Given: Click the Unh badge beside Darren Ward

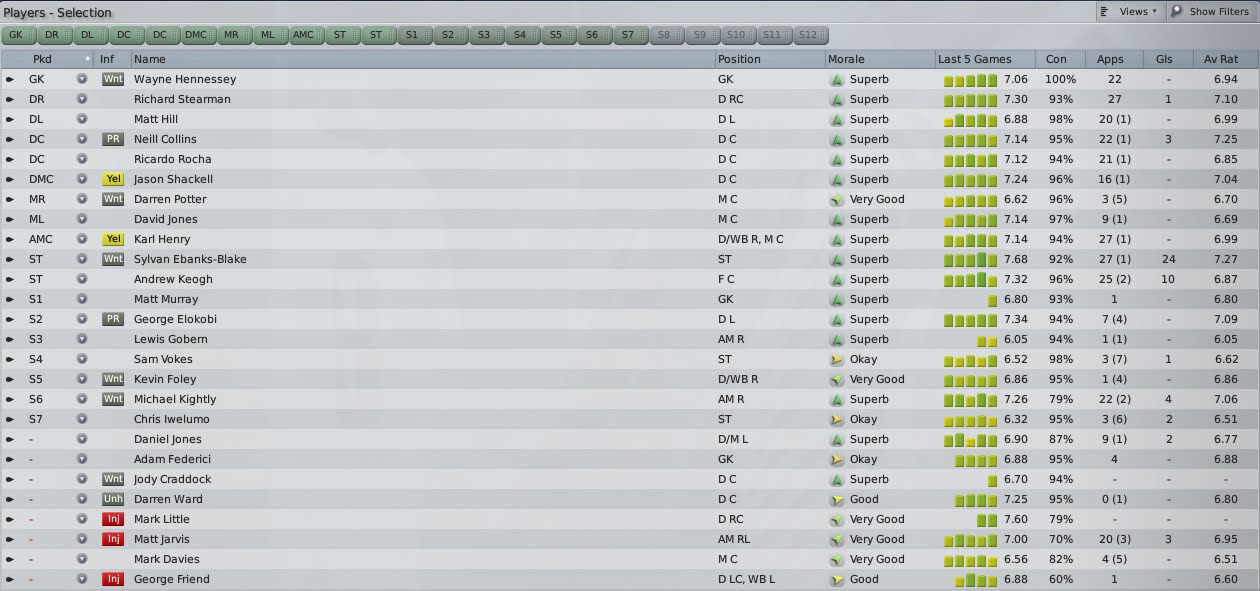Looking at the screenshot, I should coord(113,499).
